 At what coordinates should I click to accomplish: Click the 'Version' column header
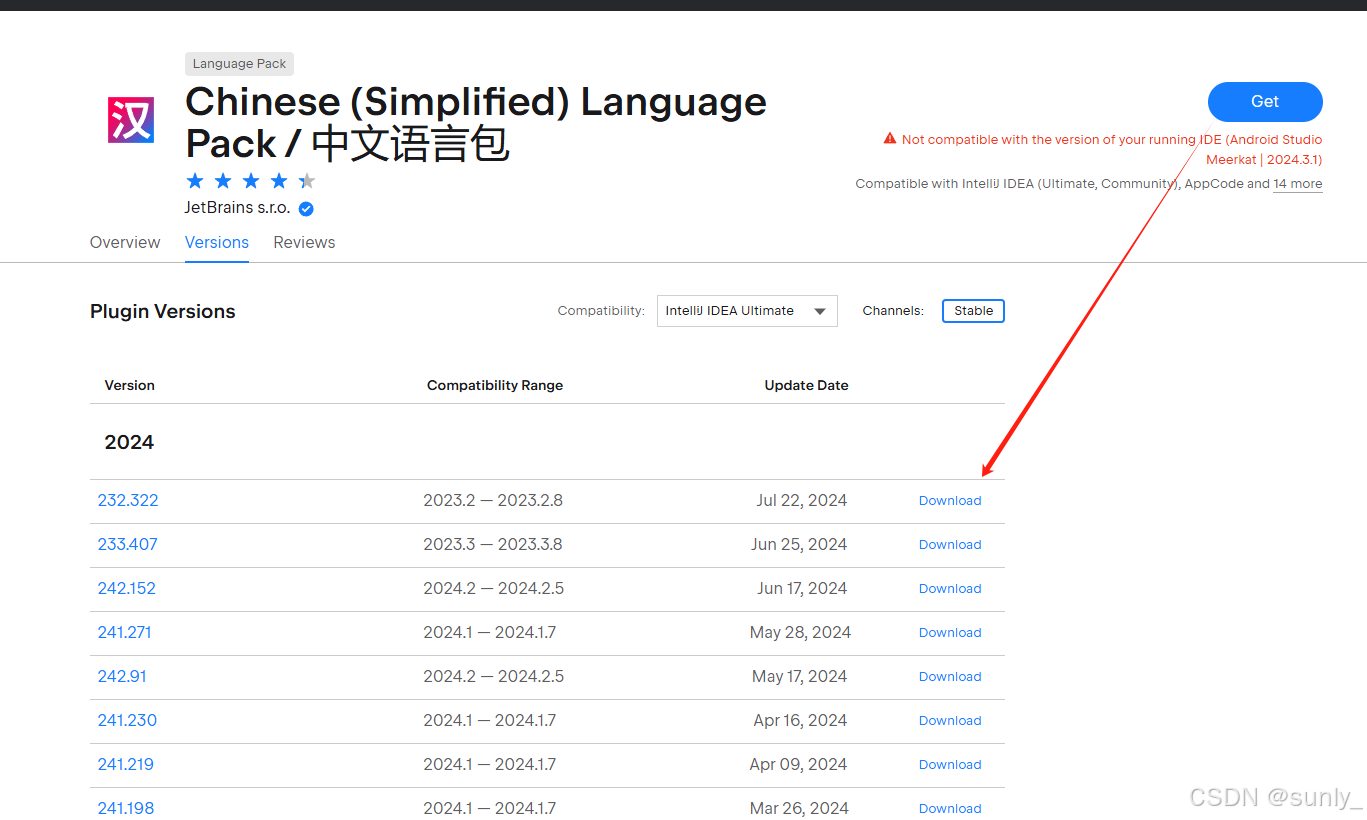pyautogui.click(x=130, y=385)
